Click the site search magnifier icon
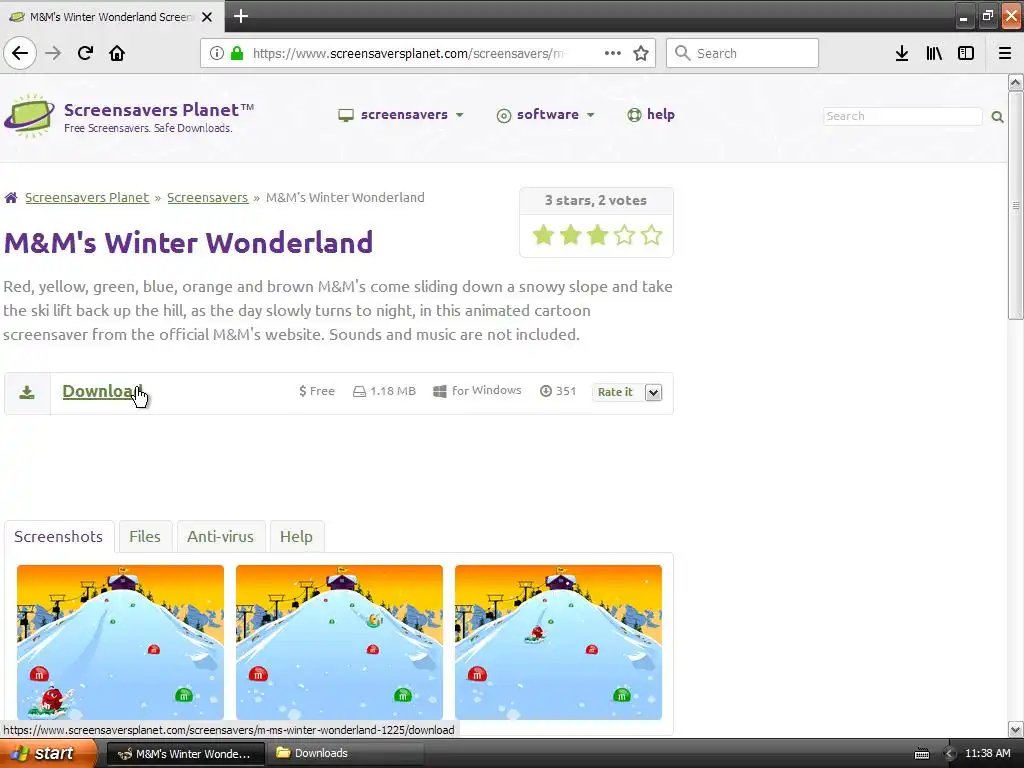Viewport: 1024px width, 768px height. pos(997,116)
